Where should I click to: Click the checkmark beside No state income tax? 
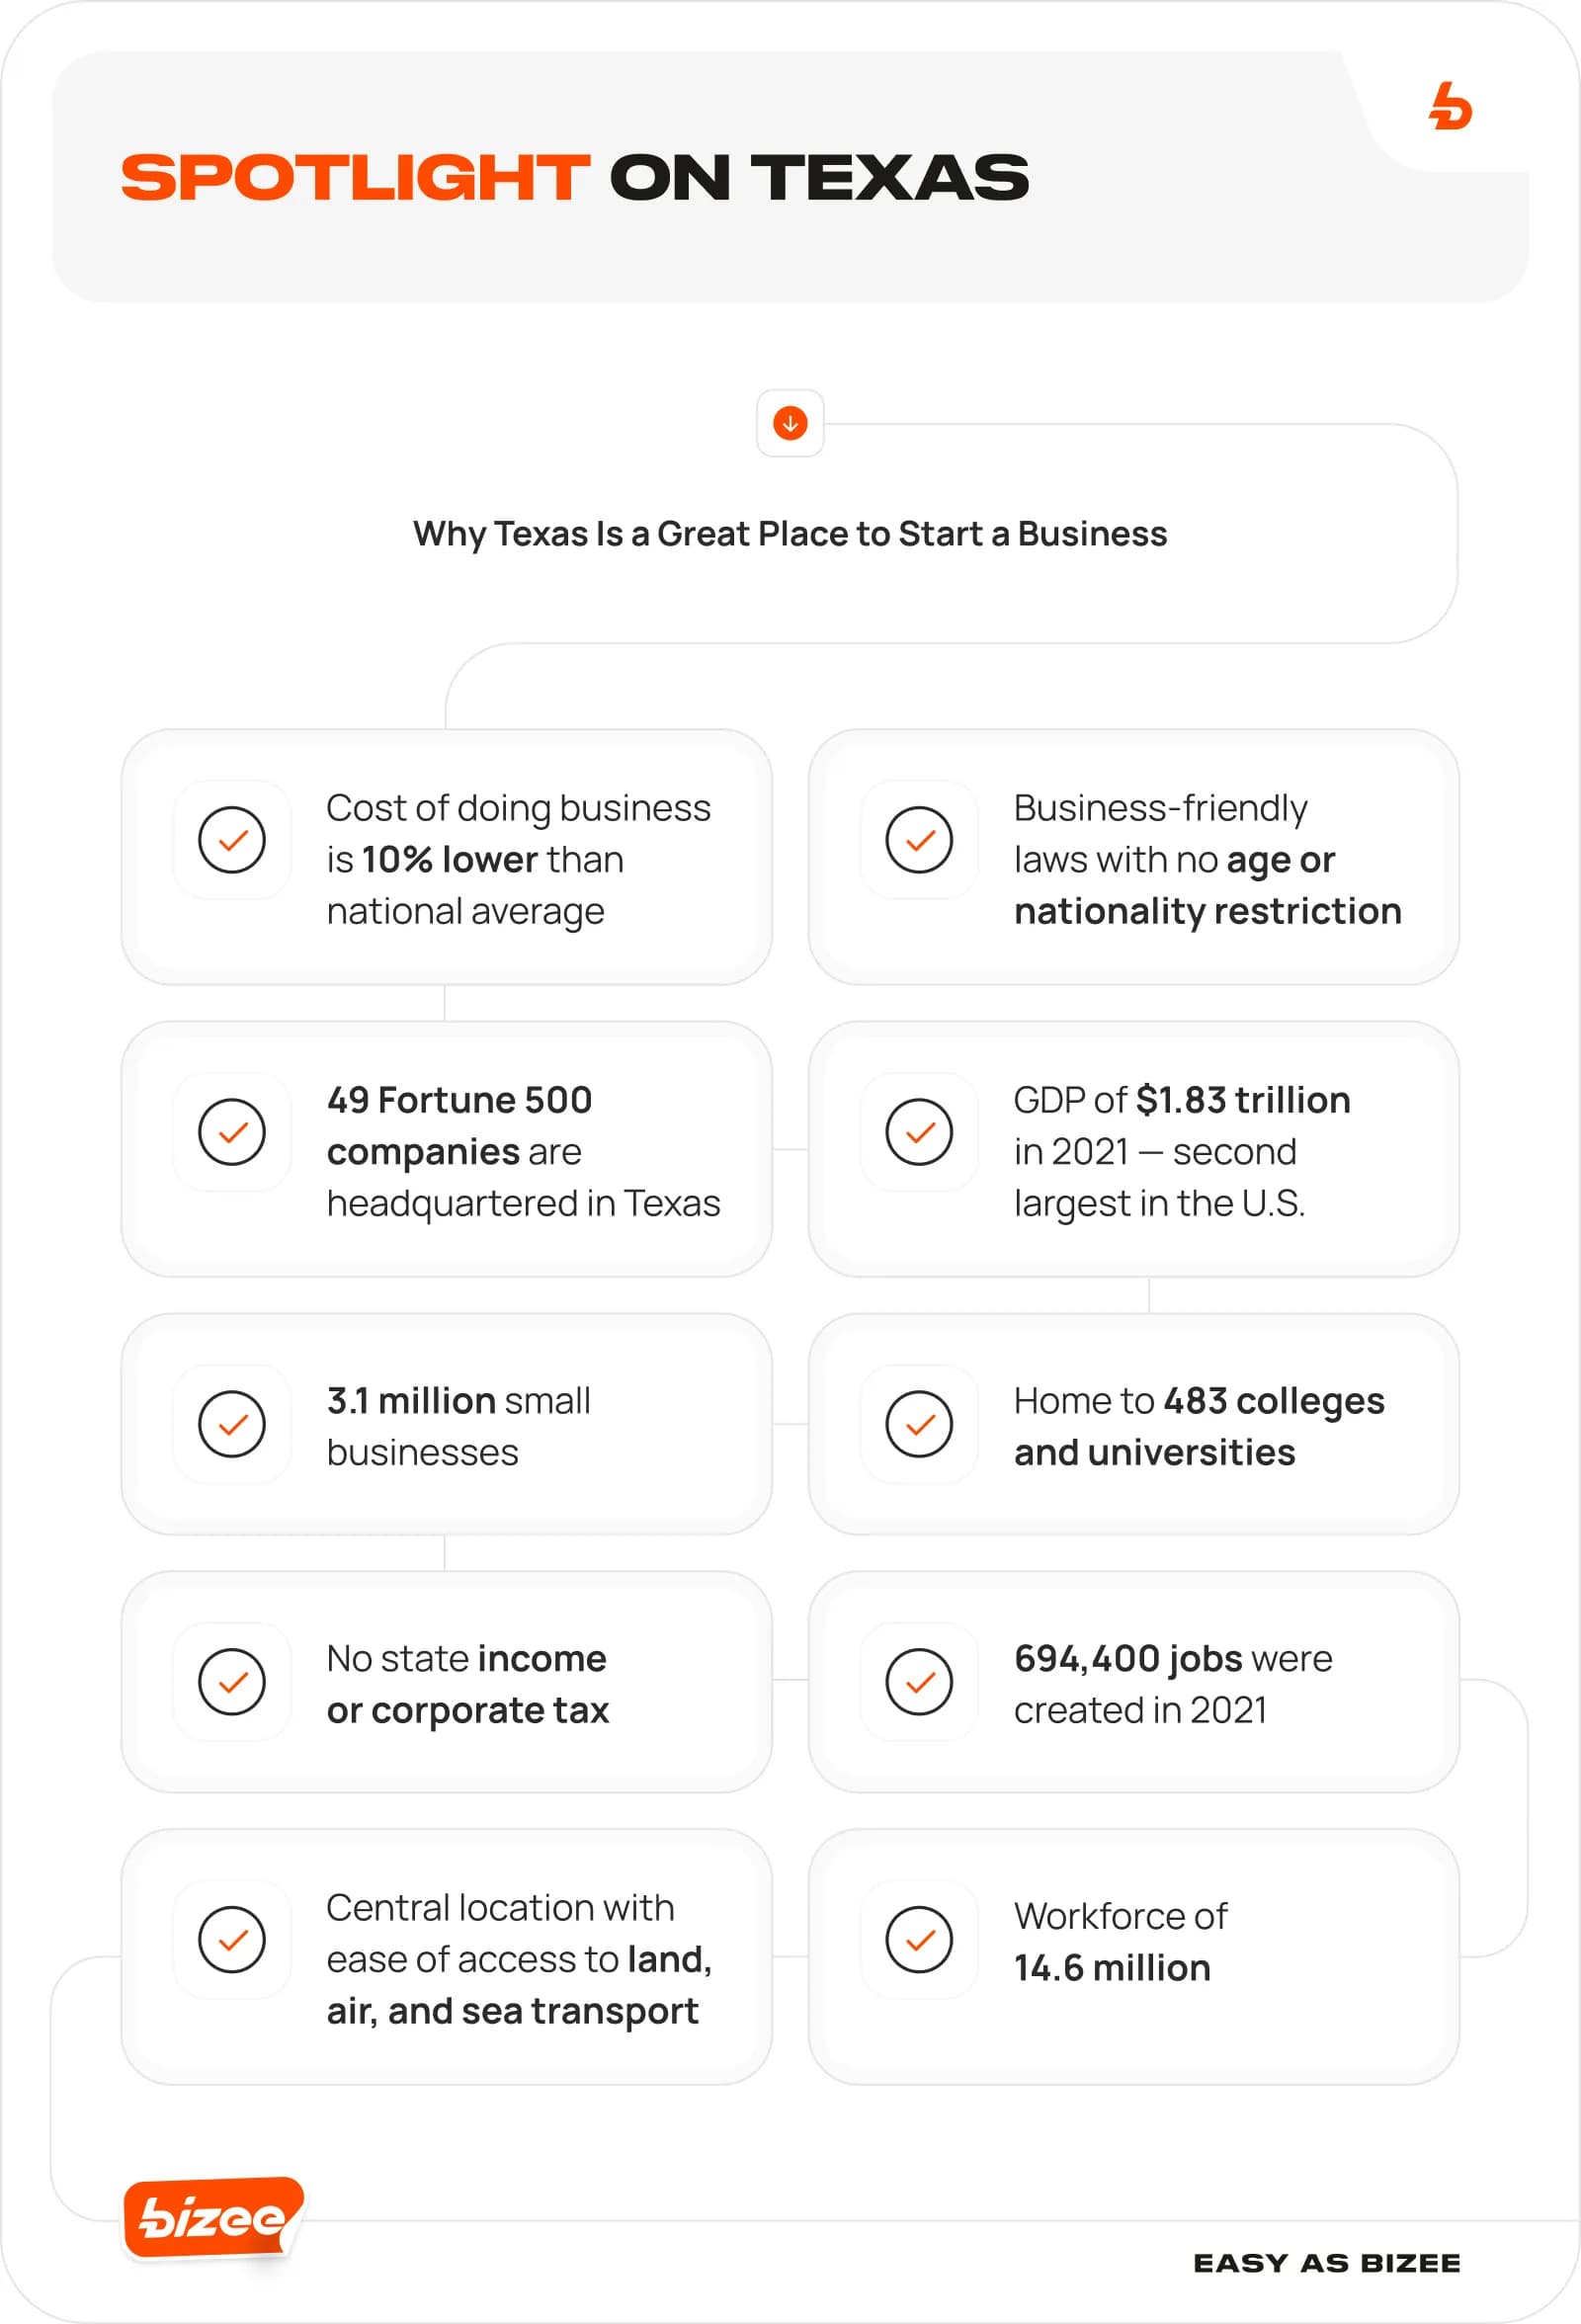(x=232, y=1682)
